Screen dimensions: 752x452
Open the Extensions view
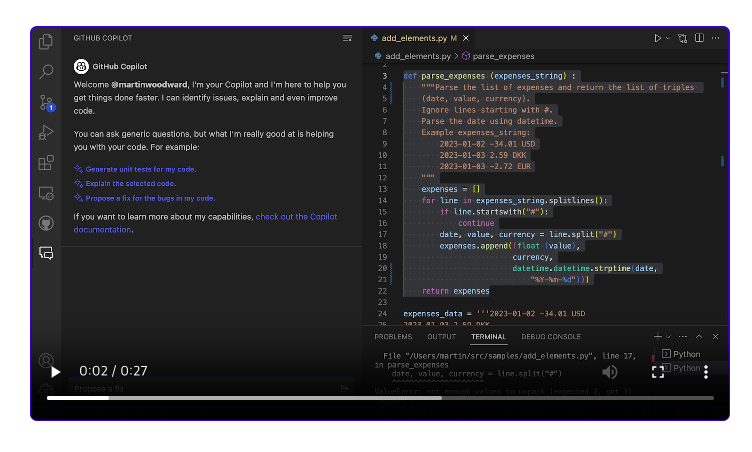46,163
